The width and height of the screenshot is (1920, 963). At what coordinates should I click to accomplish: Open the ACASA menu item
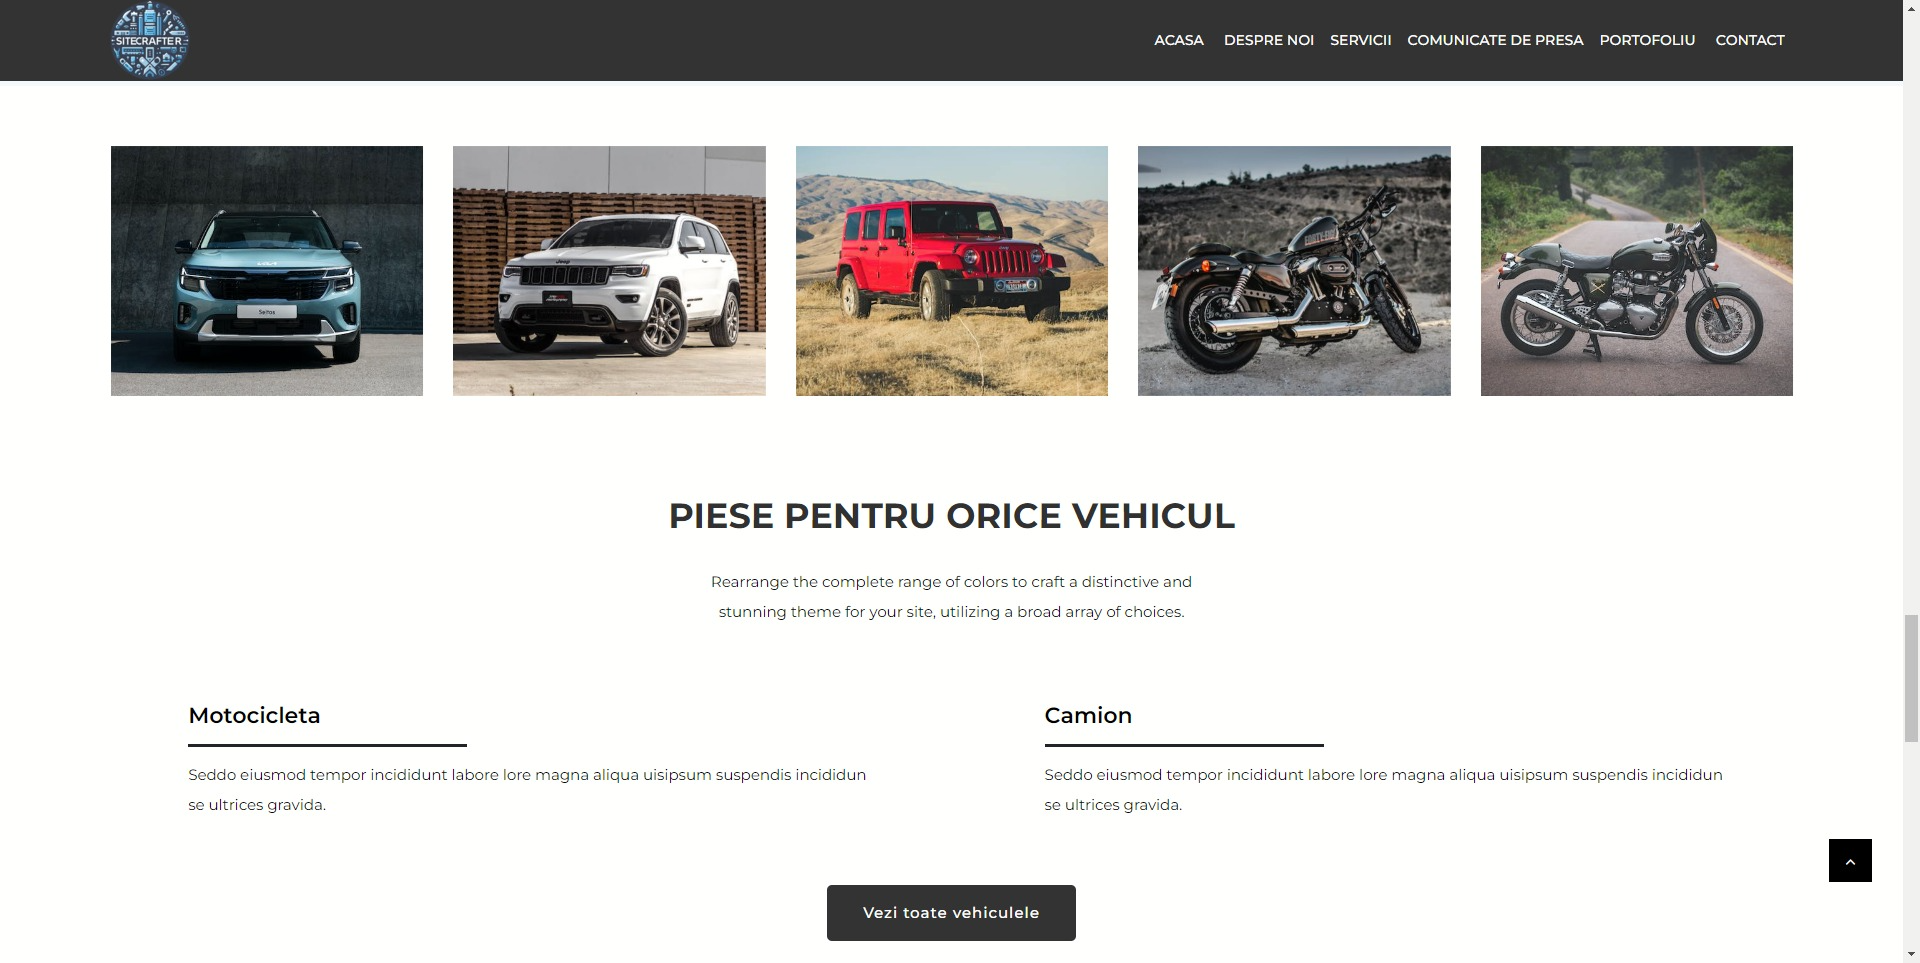[1179, 40]
